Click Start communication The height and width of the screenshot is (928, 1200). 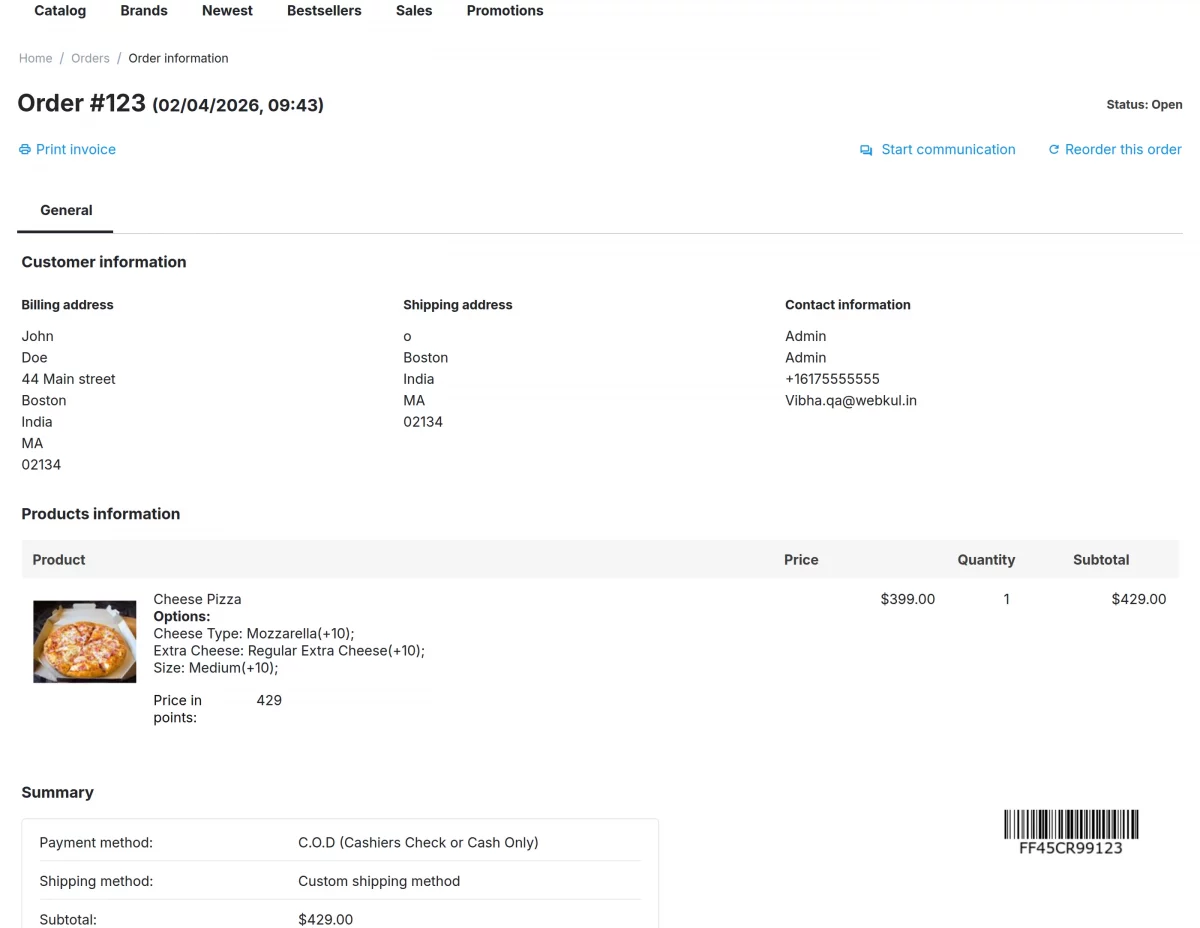pyautogui.click(x=948, y=149)
